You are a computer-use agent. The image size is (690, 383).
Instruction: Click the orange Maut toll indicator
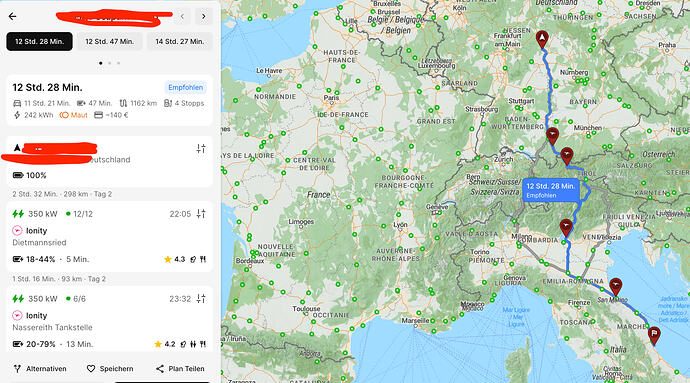click(73, 115)
